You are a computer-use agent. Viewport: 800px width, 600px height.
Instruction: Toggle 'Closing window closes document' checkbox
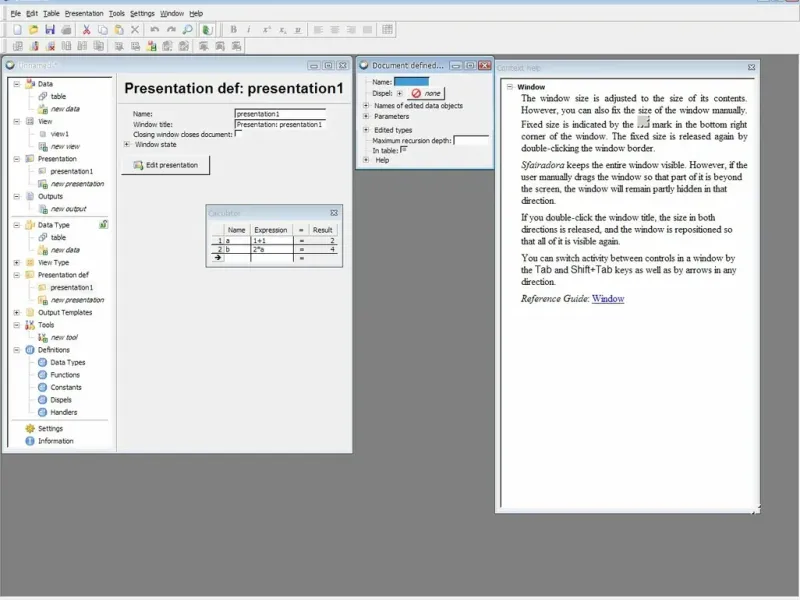click(238, 133)
